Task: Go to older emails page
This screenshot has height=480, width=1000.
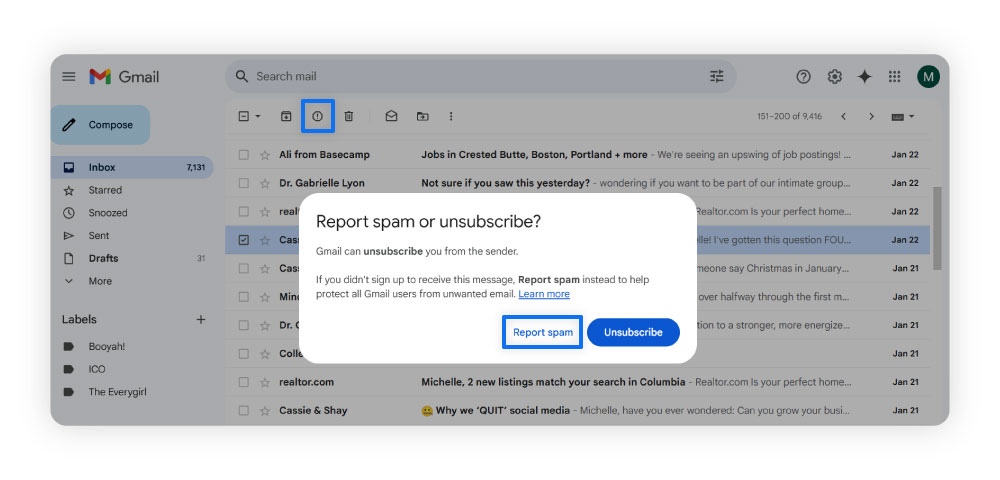Action: (x=871, y=117)
